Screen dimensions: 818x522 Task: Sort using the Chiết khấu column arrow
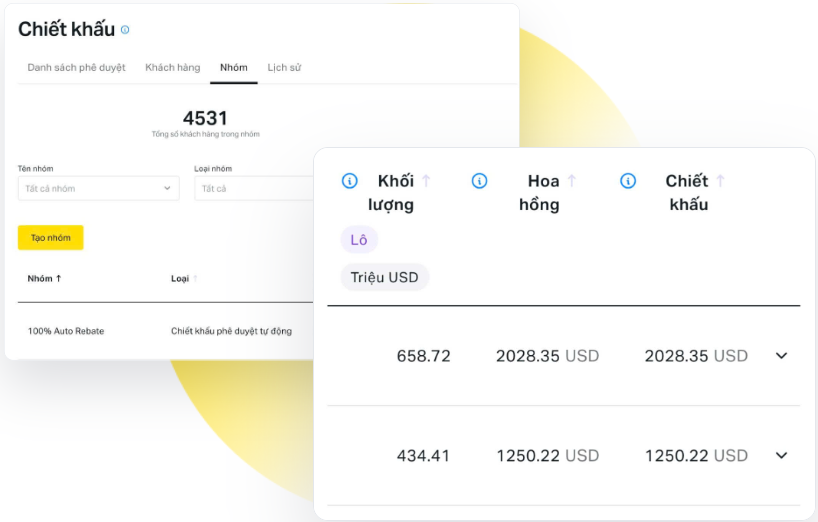click(x=720, y=181)
